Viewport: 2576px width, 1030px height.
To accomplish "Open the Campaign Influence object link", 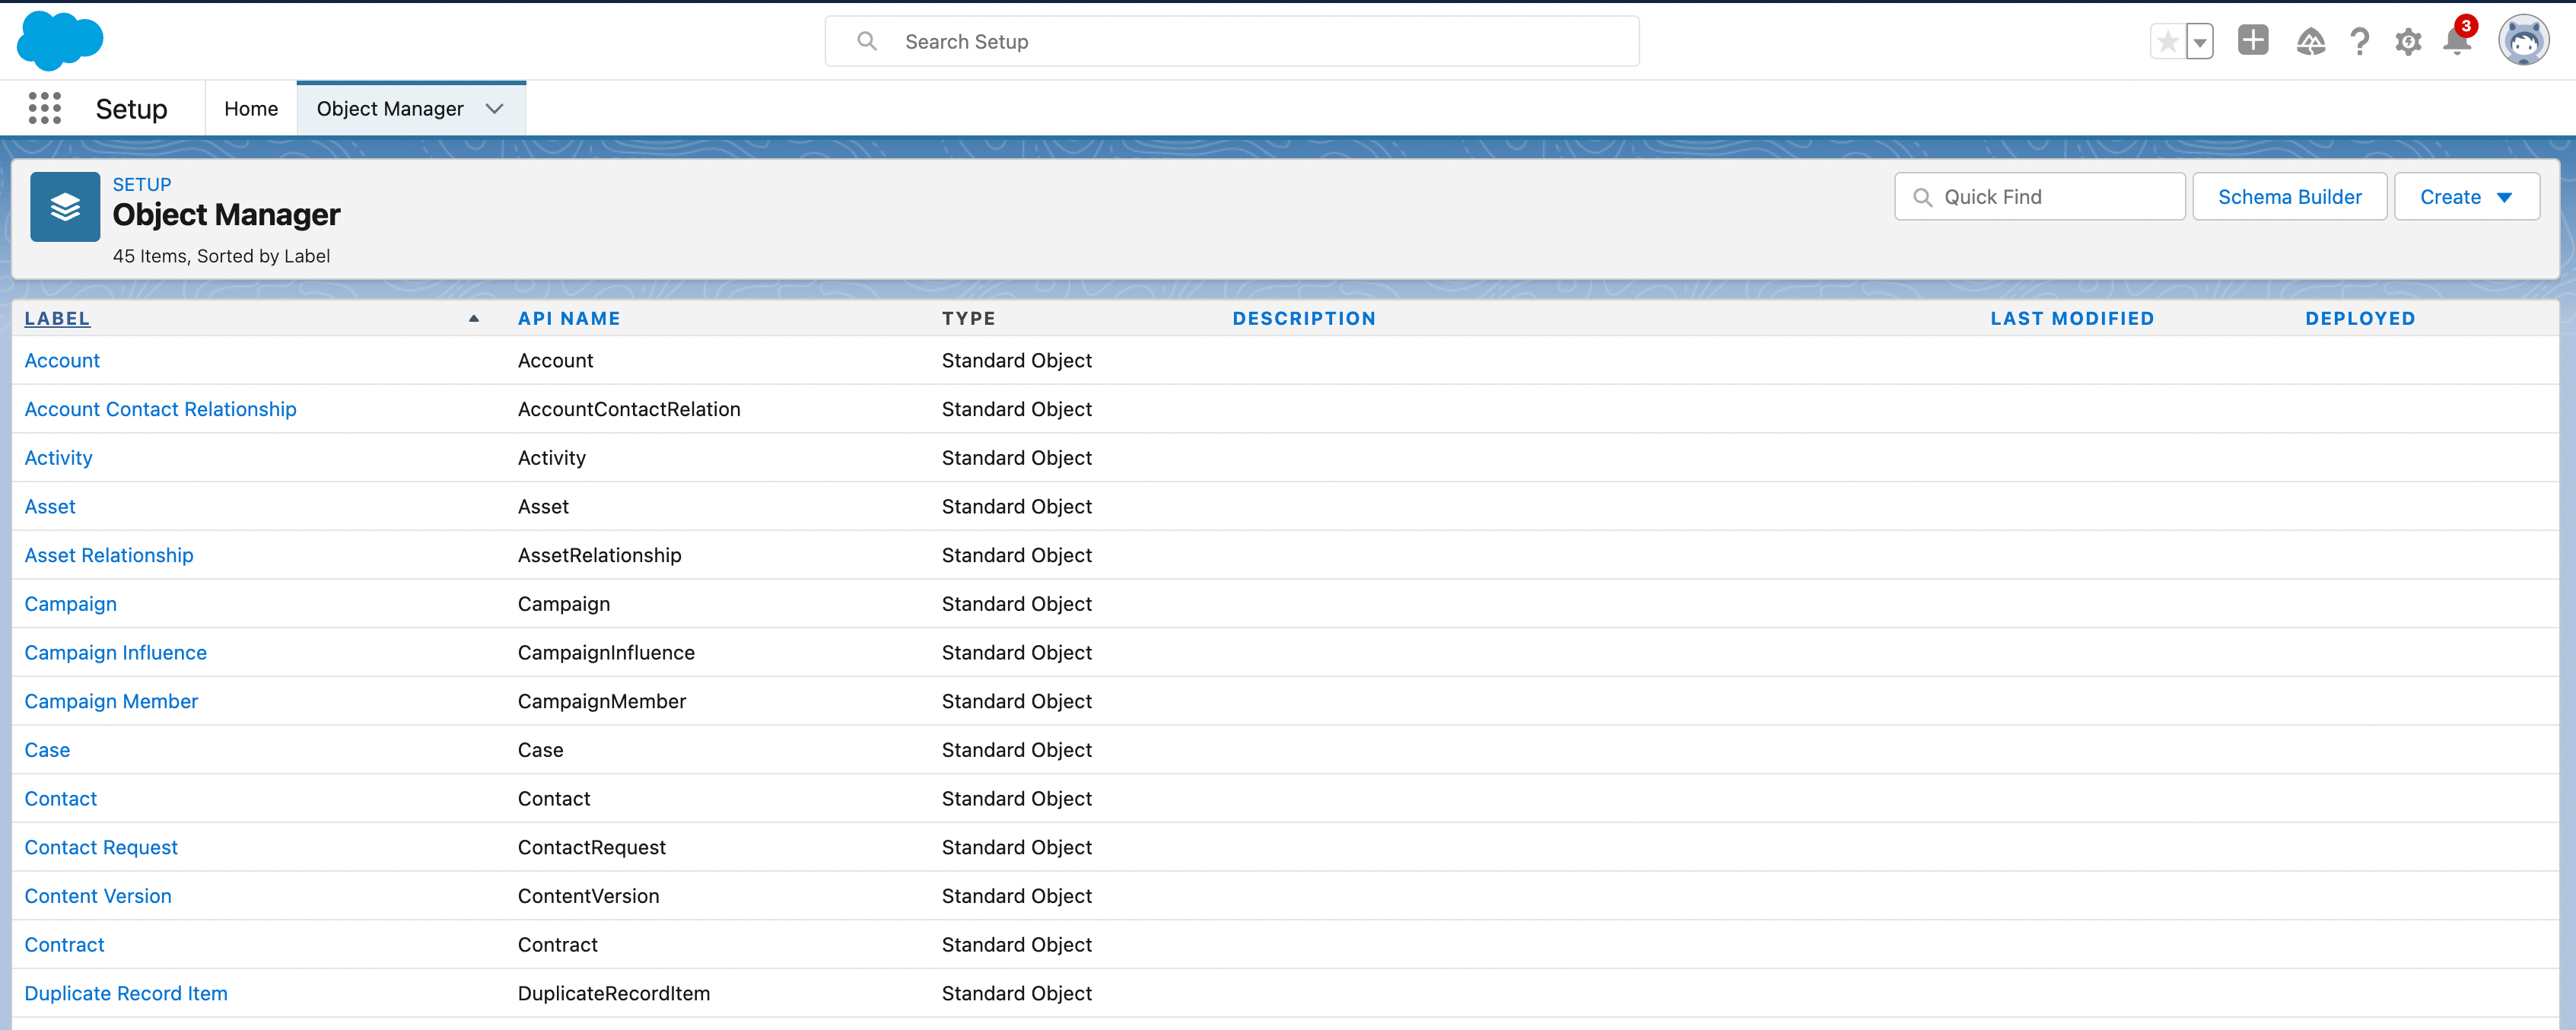I will [x=115, y=652].
